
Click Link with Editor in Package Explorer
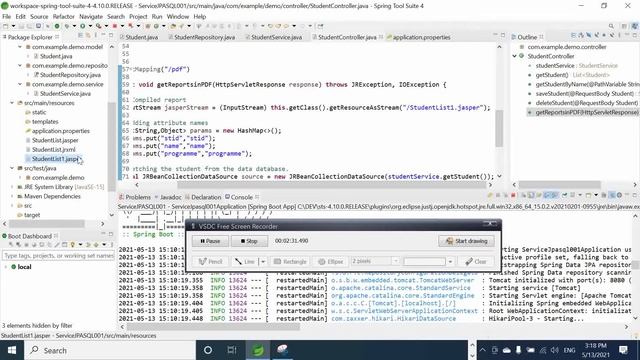point(88,36)
